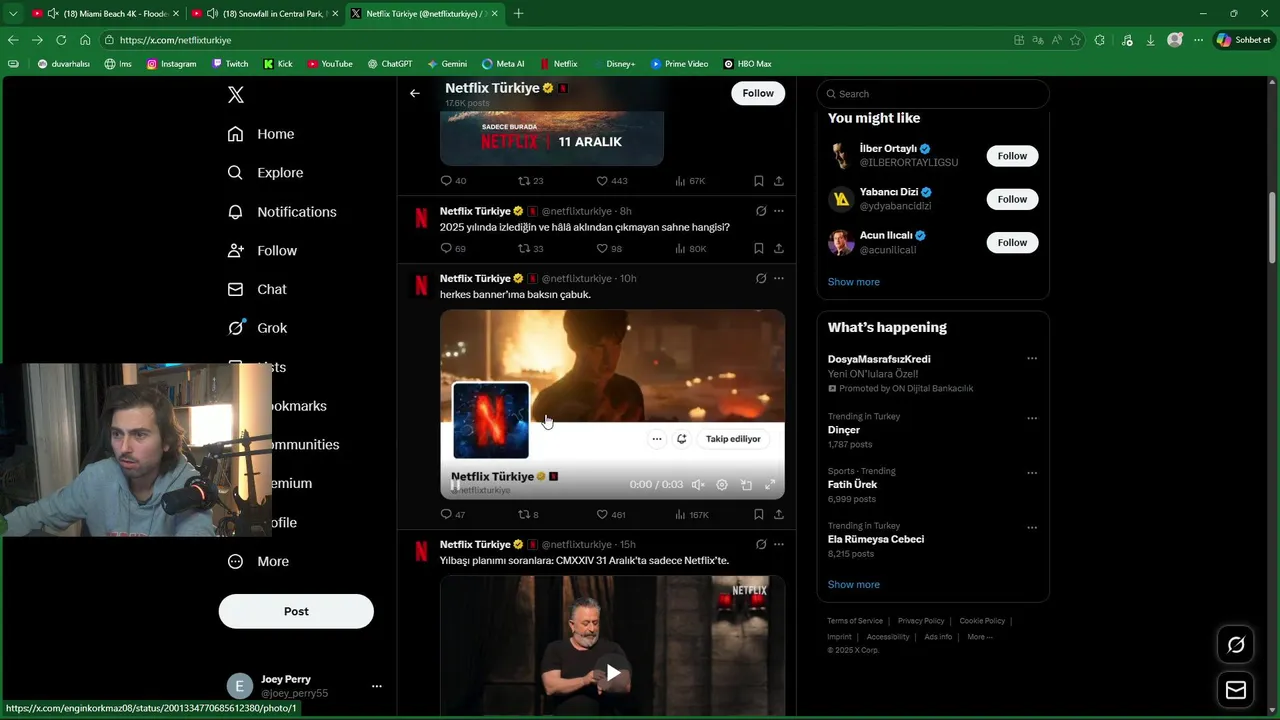Open the More menu in sidebar

pos(258,561)
